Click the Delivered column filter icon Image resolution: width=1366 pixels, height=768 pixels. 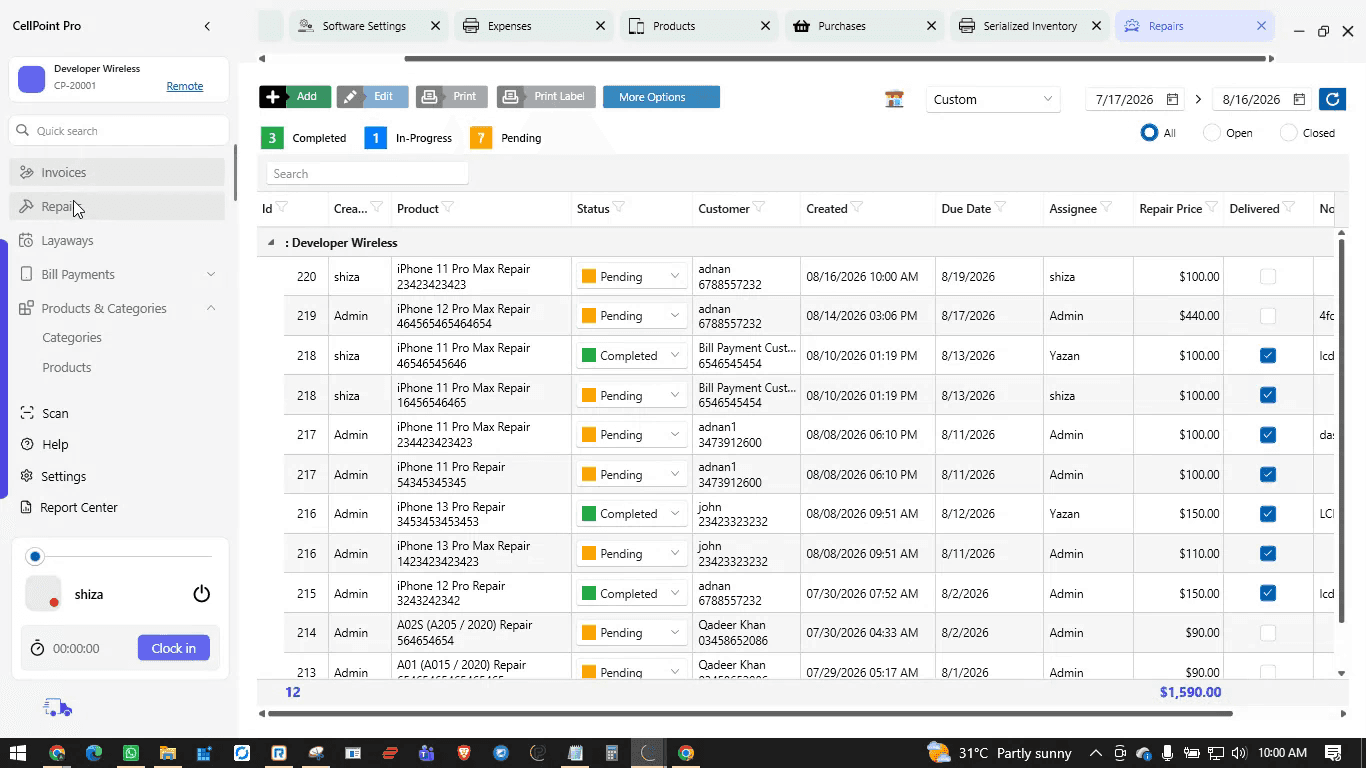click(1289, 208)
